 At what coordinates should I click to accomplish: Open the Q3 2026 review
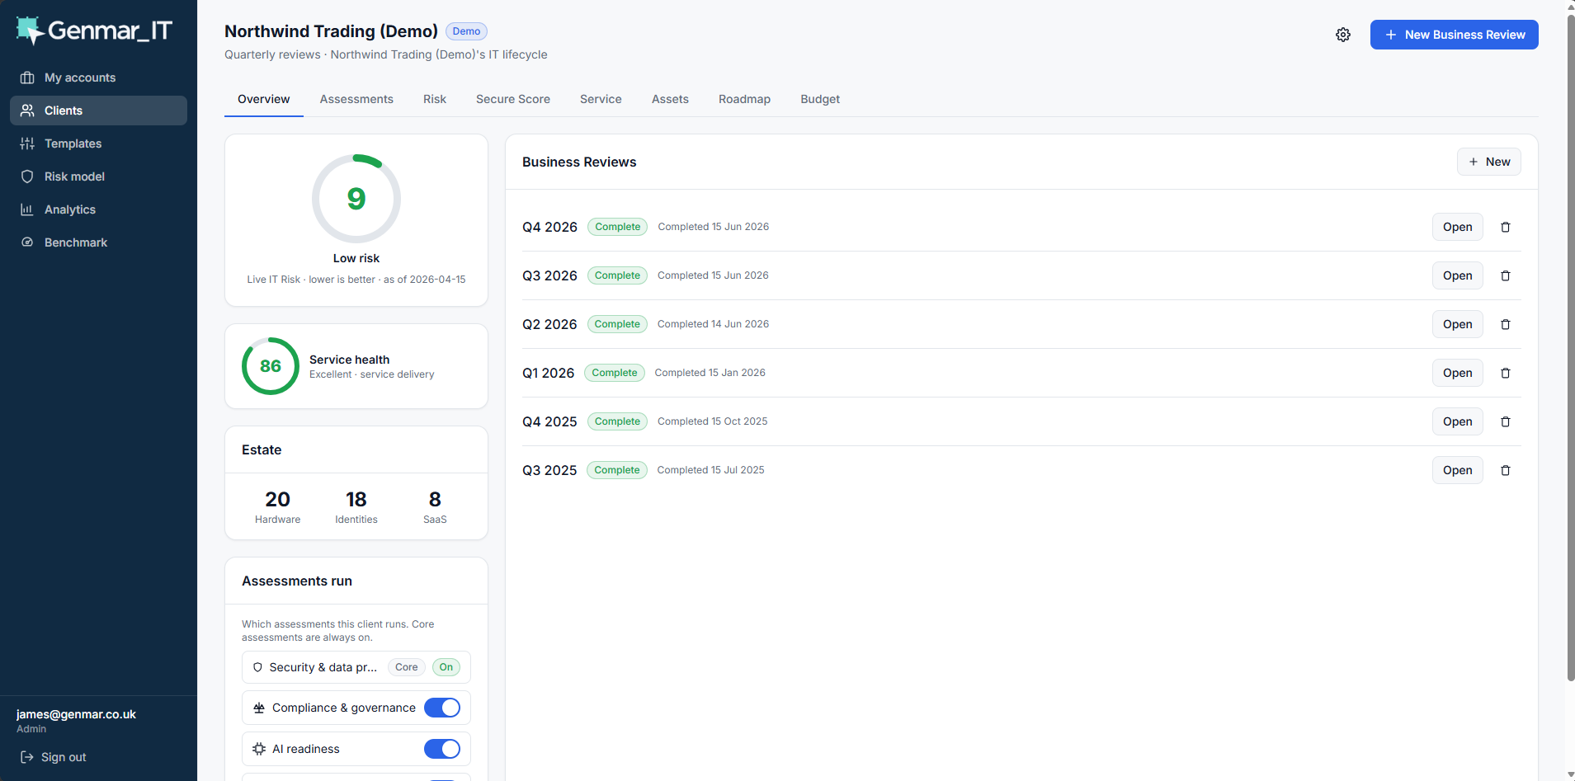coord(1457,276)
